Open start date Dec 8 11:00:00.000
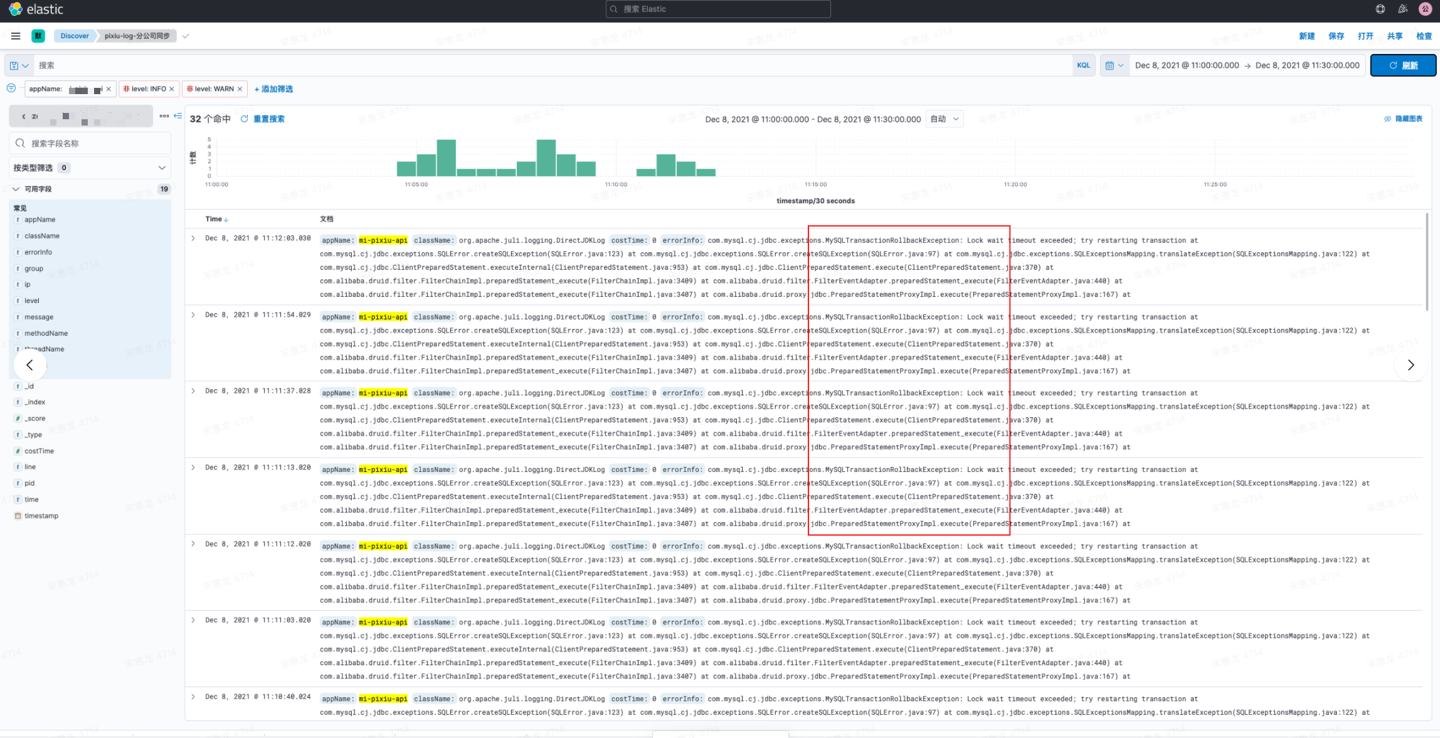This screenshot has height=738, width=1440. [1187, 65]
